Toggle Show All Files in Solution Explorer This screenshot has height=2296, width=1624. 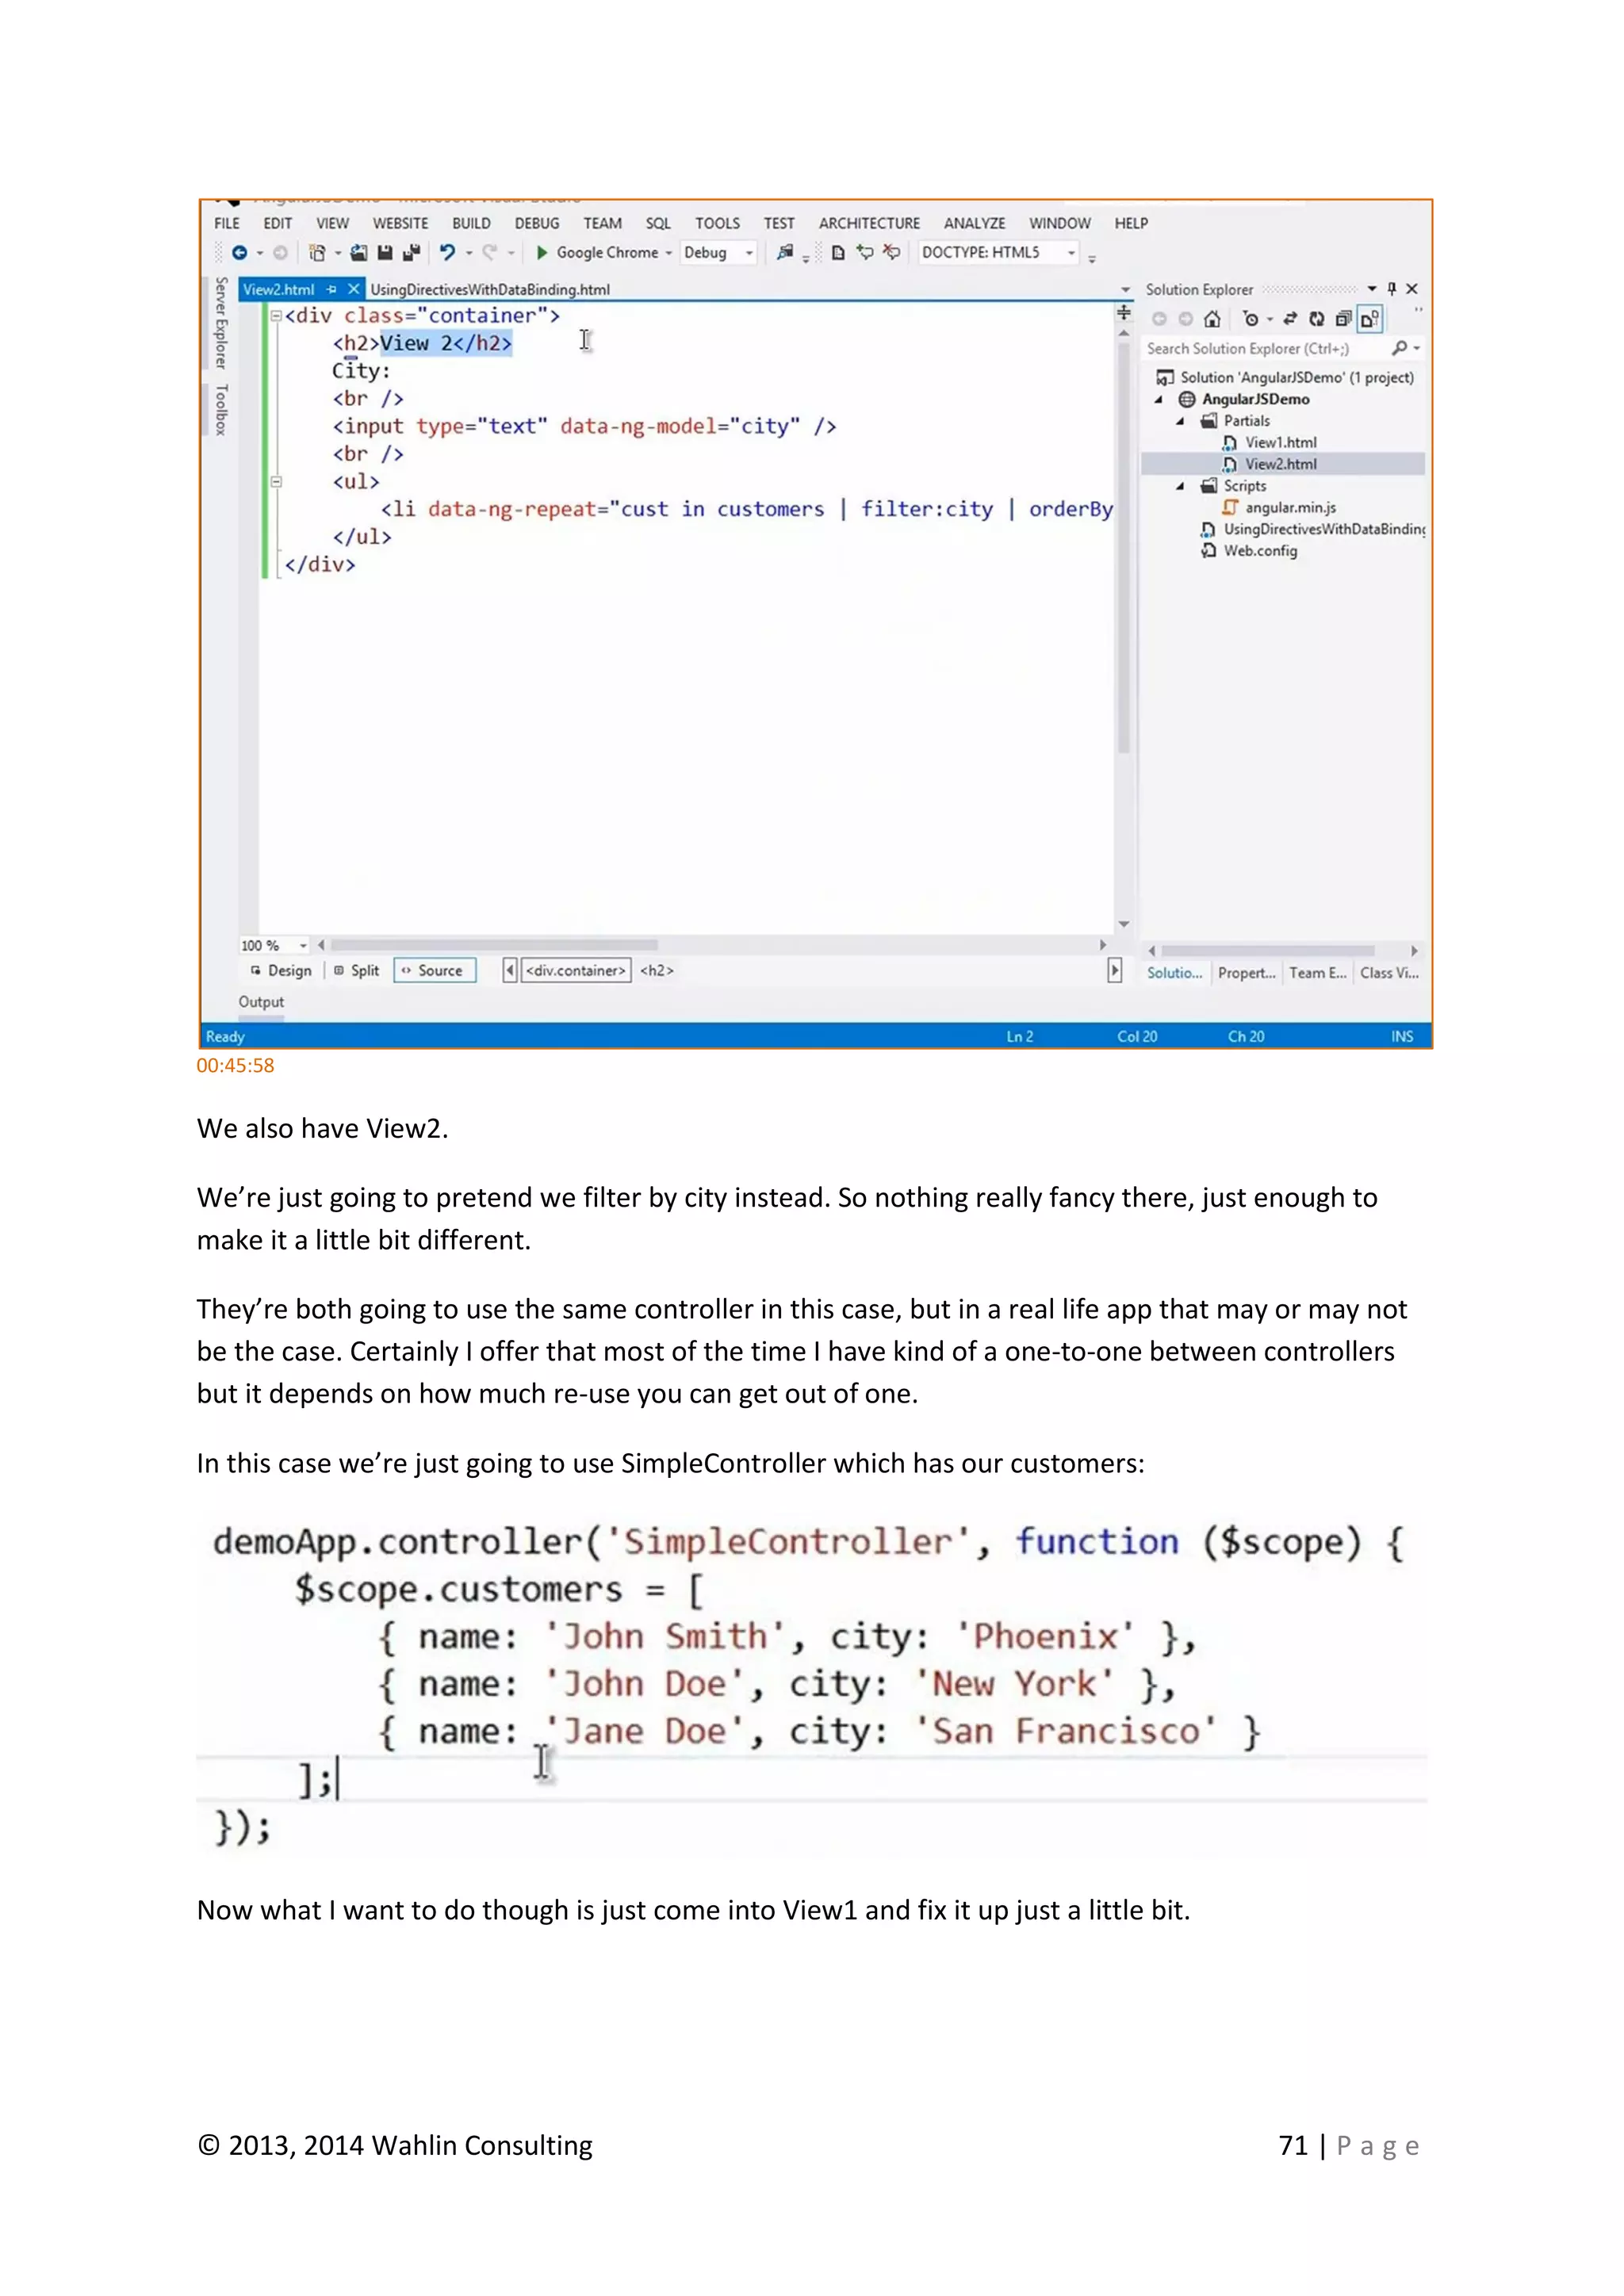(1369, 319)
